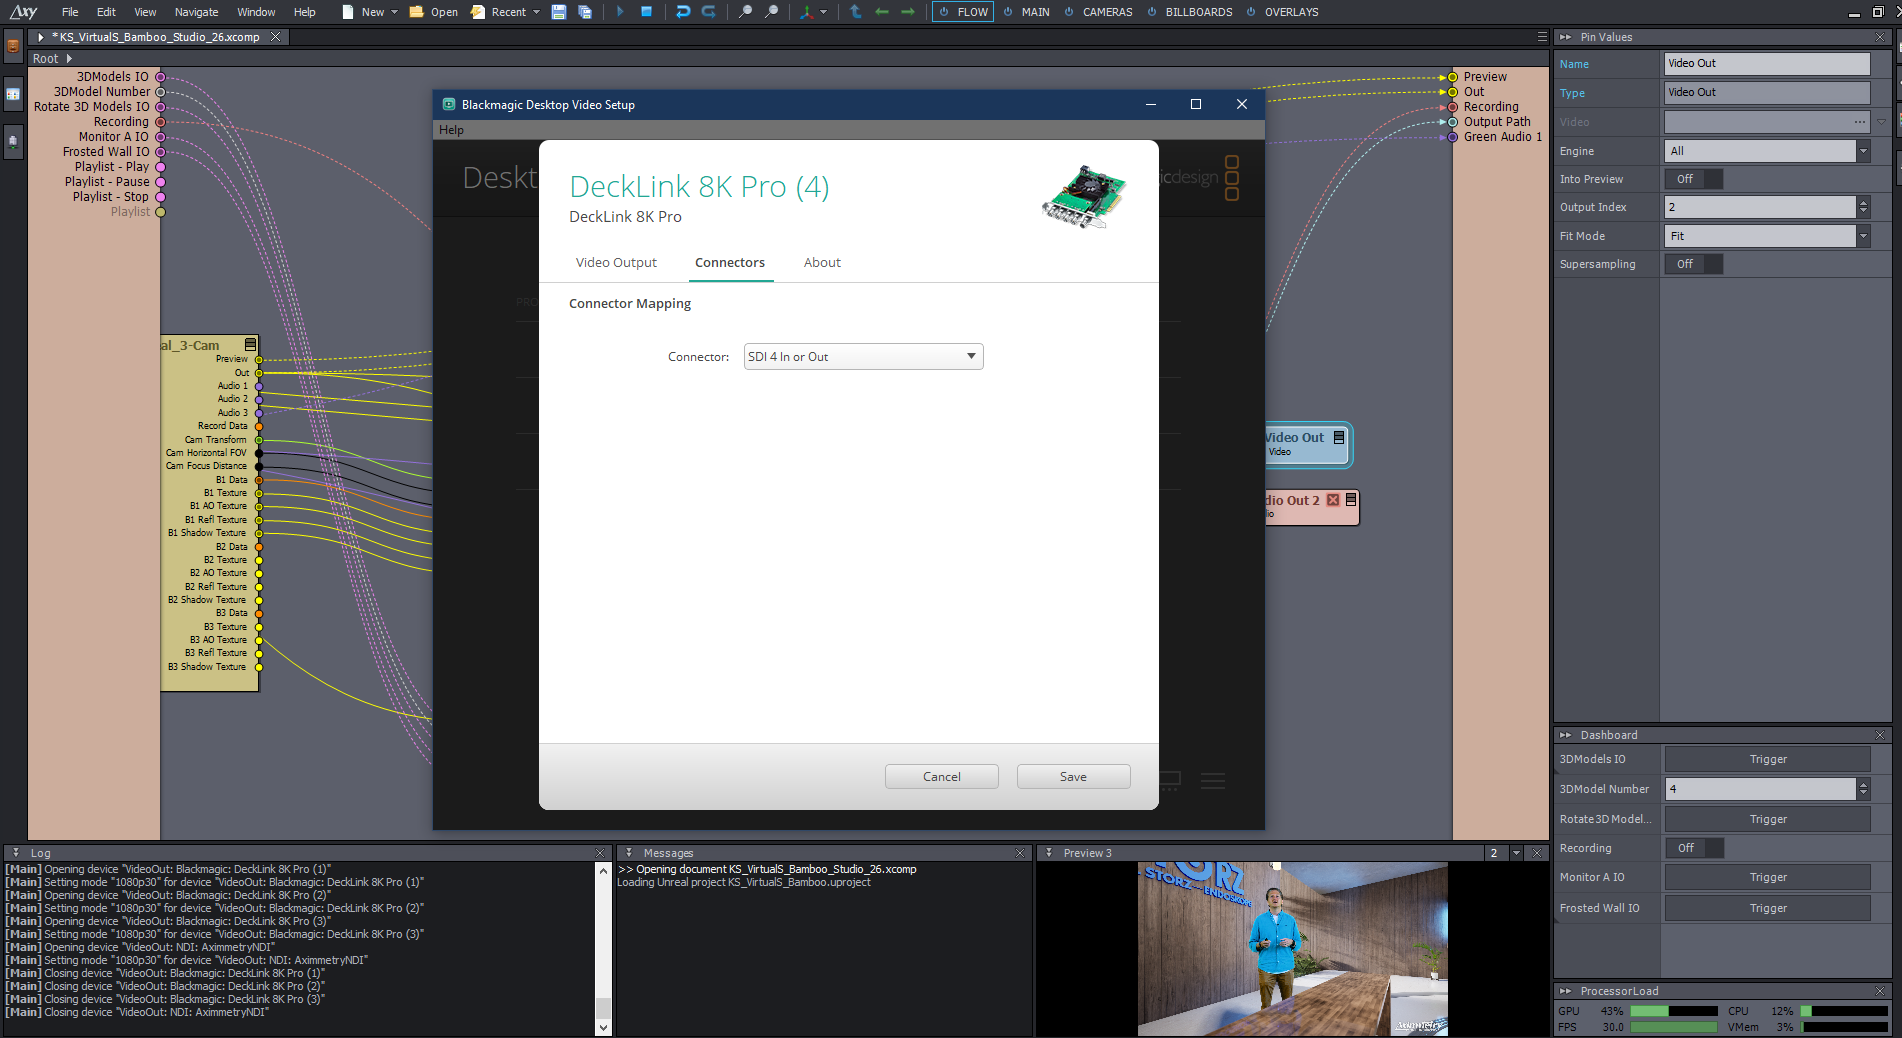Click the blue Play toolbar icon
Image resolution: width=1902 pixels, height=1038 pixels.
tap(620, 12)
